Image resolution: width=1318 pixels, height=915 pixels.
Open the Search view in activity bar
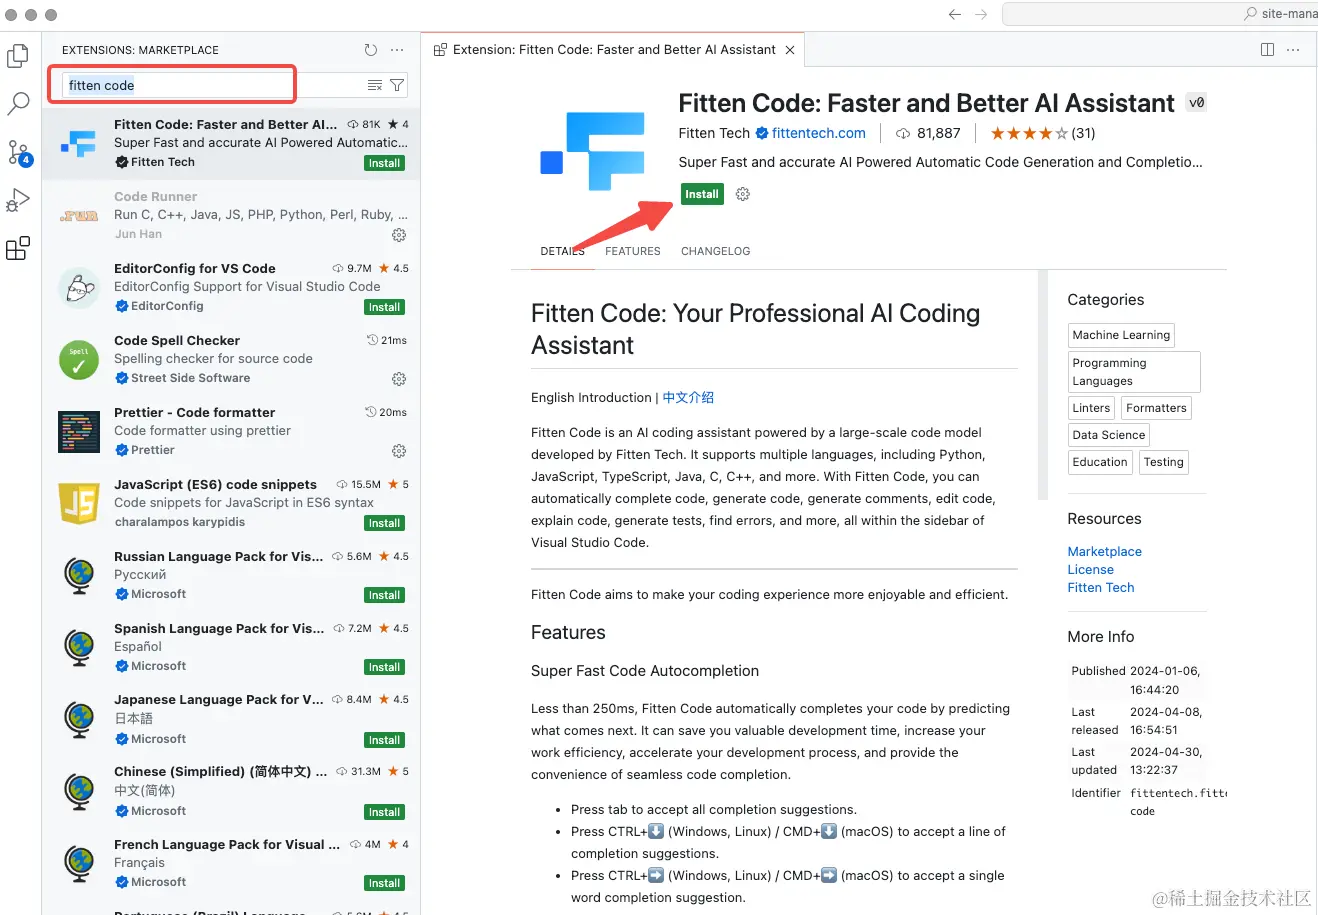click(18, 104)
